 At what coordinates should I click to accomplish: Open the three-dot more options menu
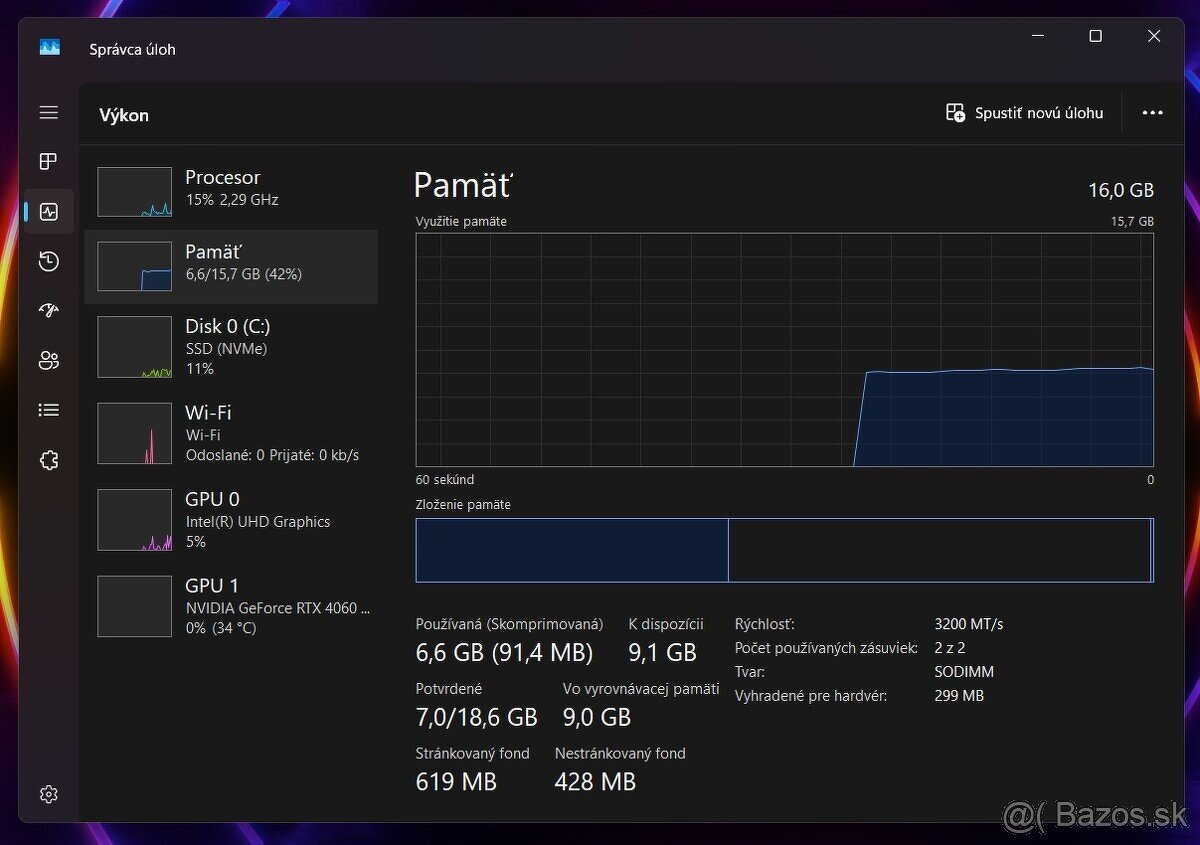tap(1152, 113)
